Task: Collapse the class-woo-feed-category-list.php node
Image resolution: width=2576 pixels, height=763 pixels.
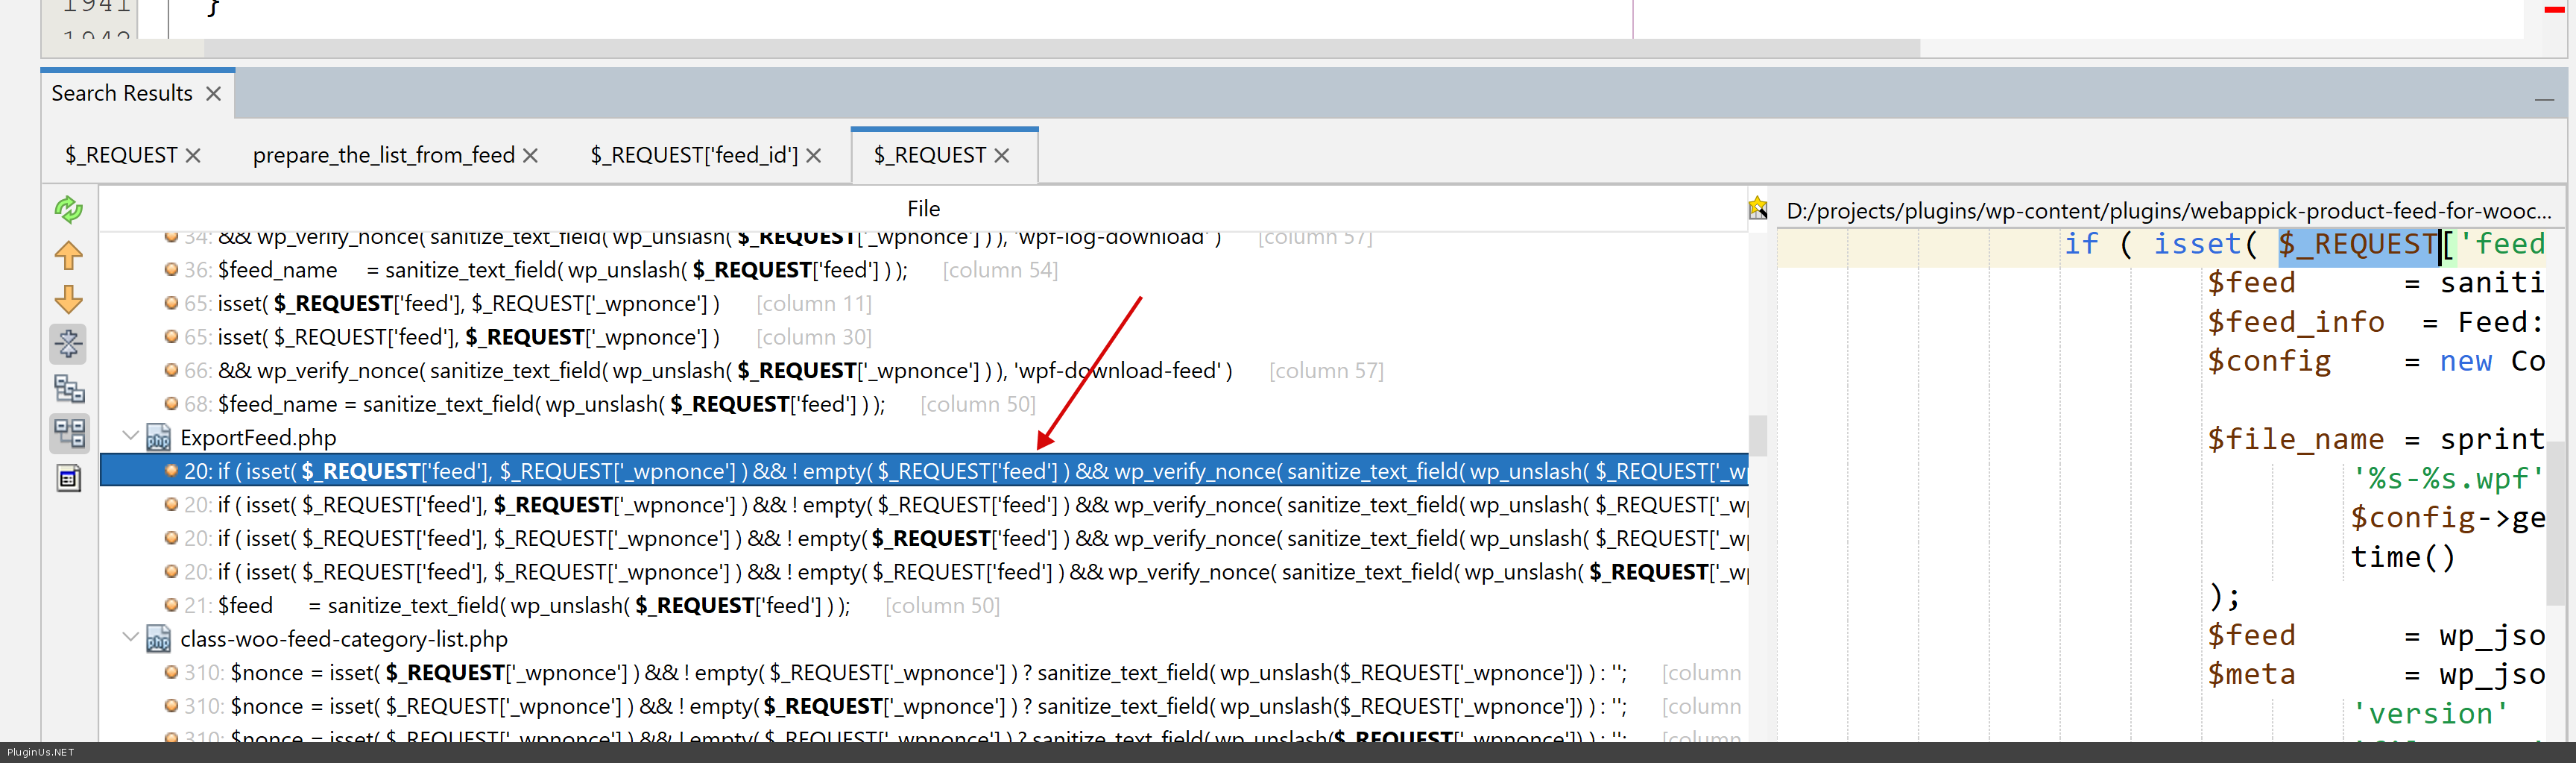Action: [x=130, y=638]
